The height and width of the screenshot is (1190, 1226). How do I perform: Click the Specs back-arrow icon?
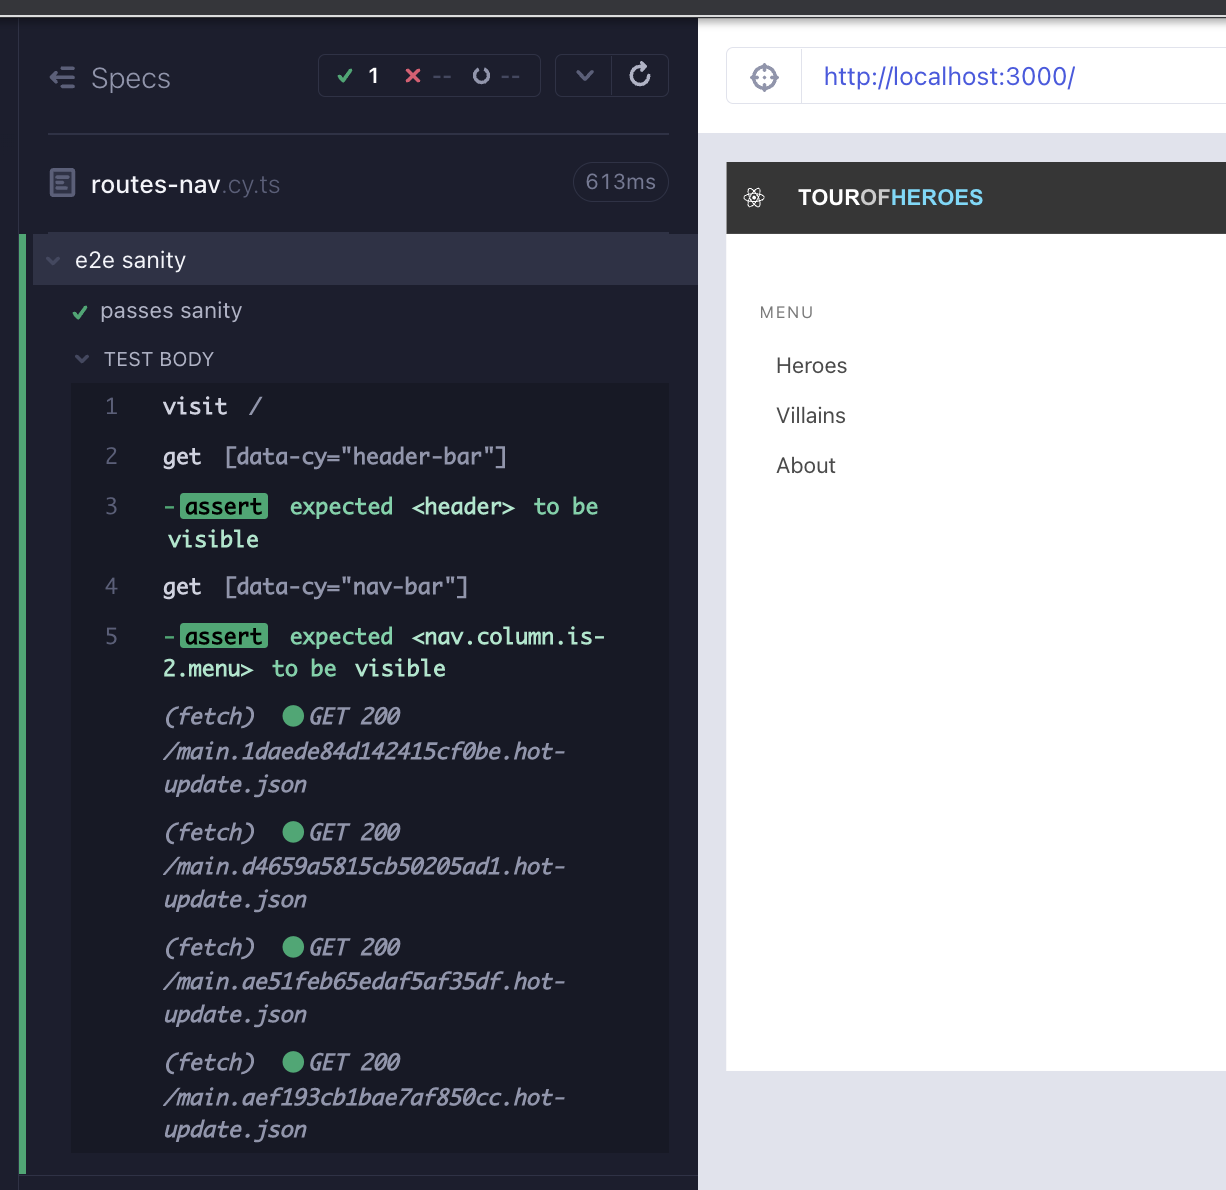[x=62, y=78]
